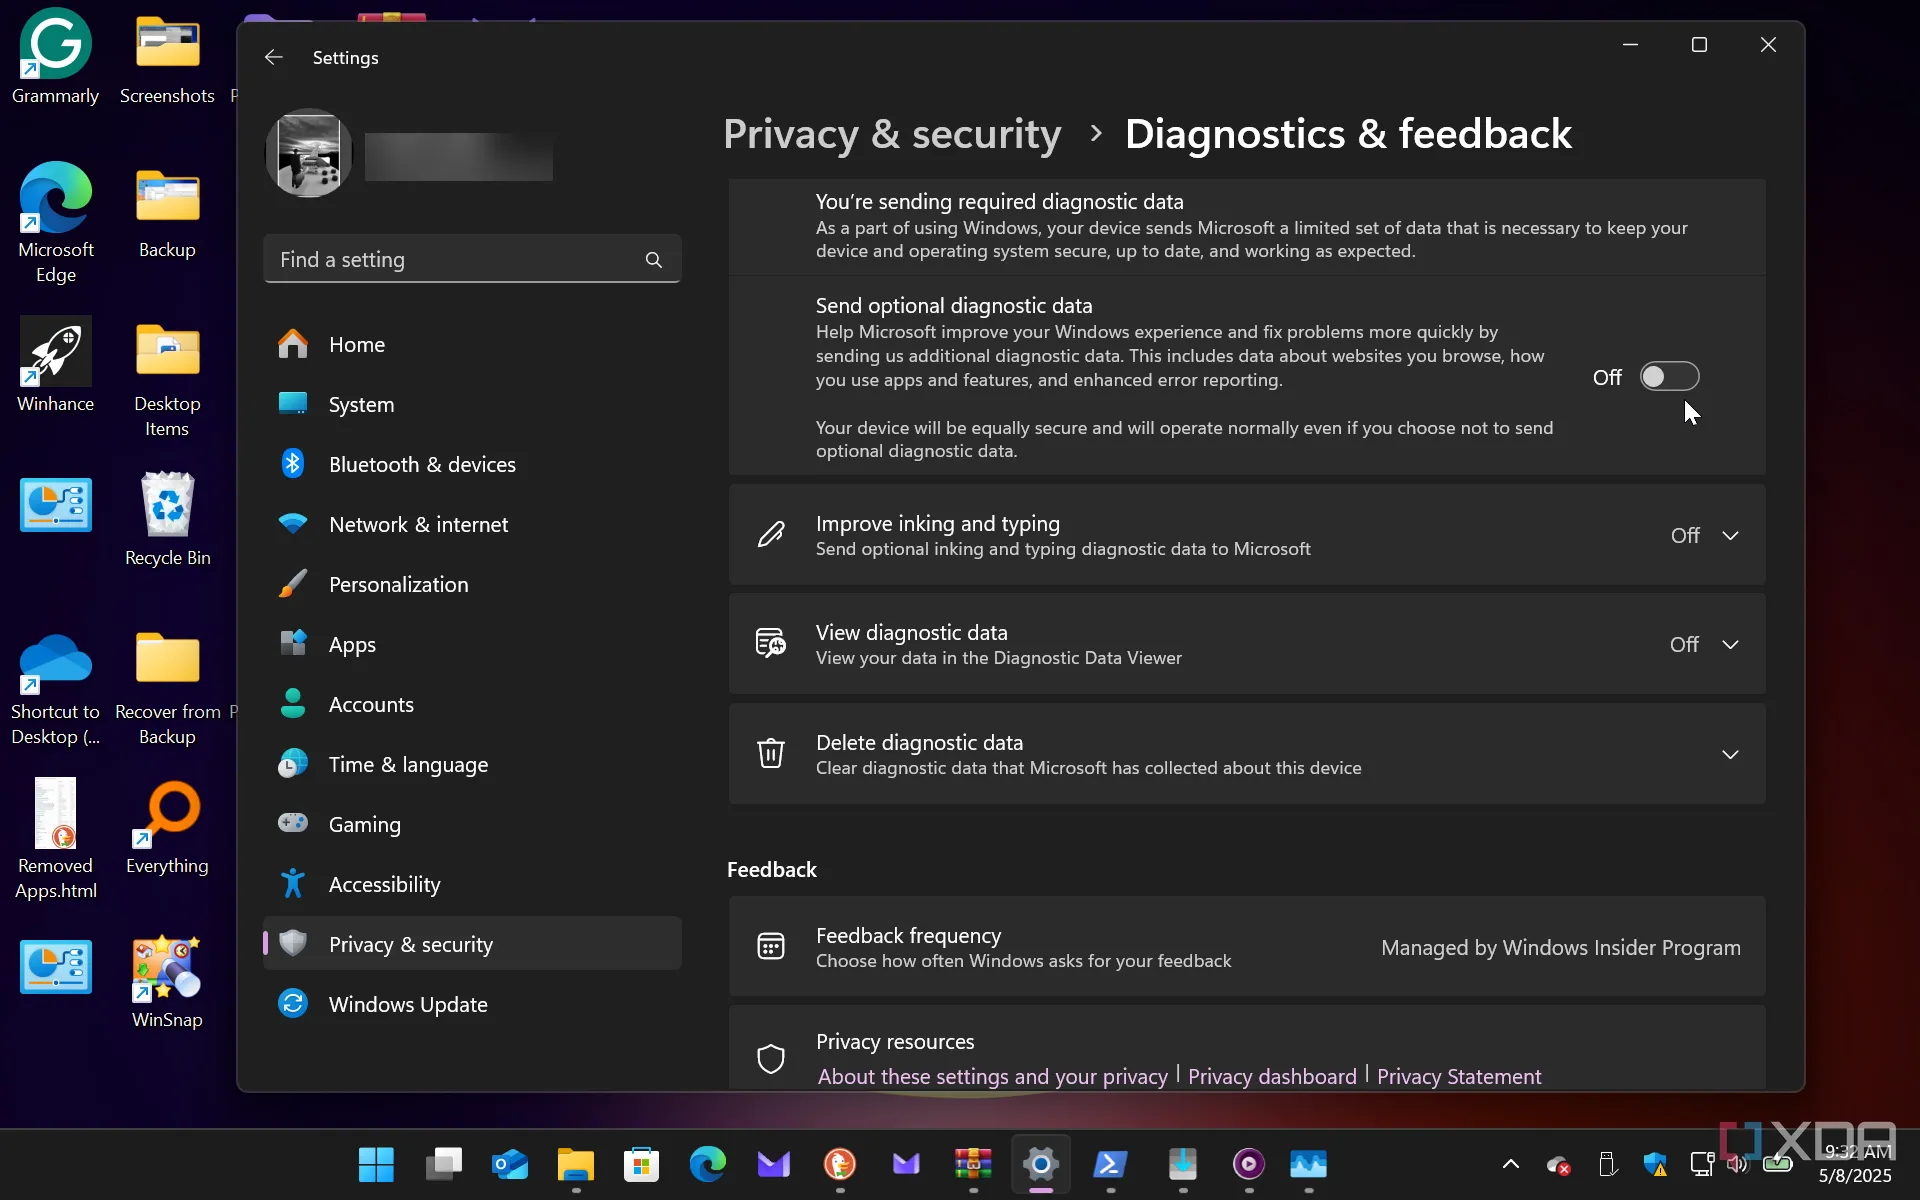This screenshot has width=1920, height=1200.
Task: Click the Delete diagnostic data trash icon
Action: tap(771, 754)
